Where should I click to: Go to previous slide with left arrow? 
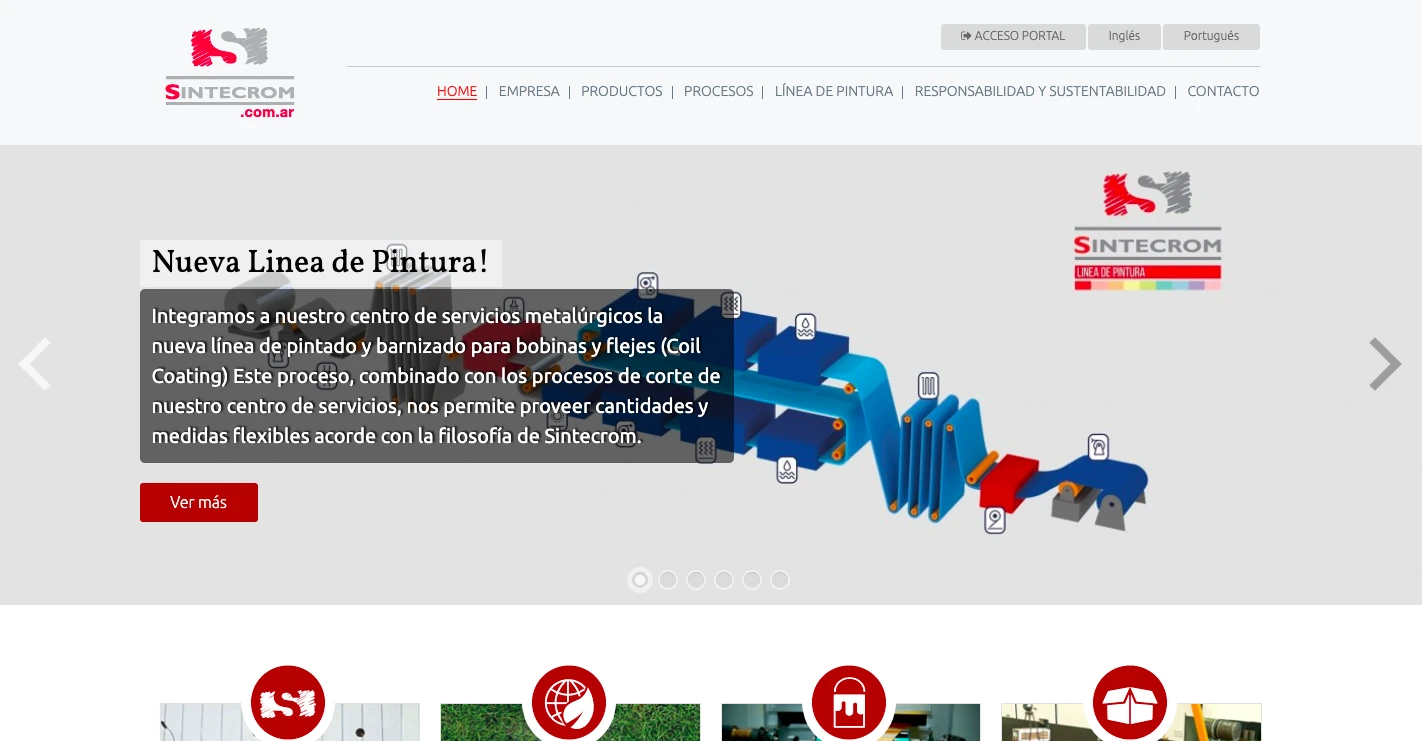(x=35, y=364)
